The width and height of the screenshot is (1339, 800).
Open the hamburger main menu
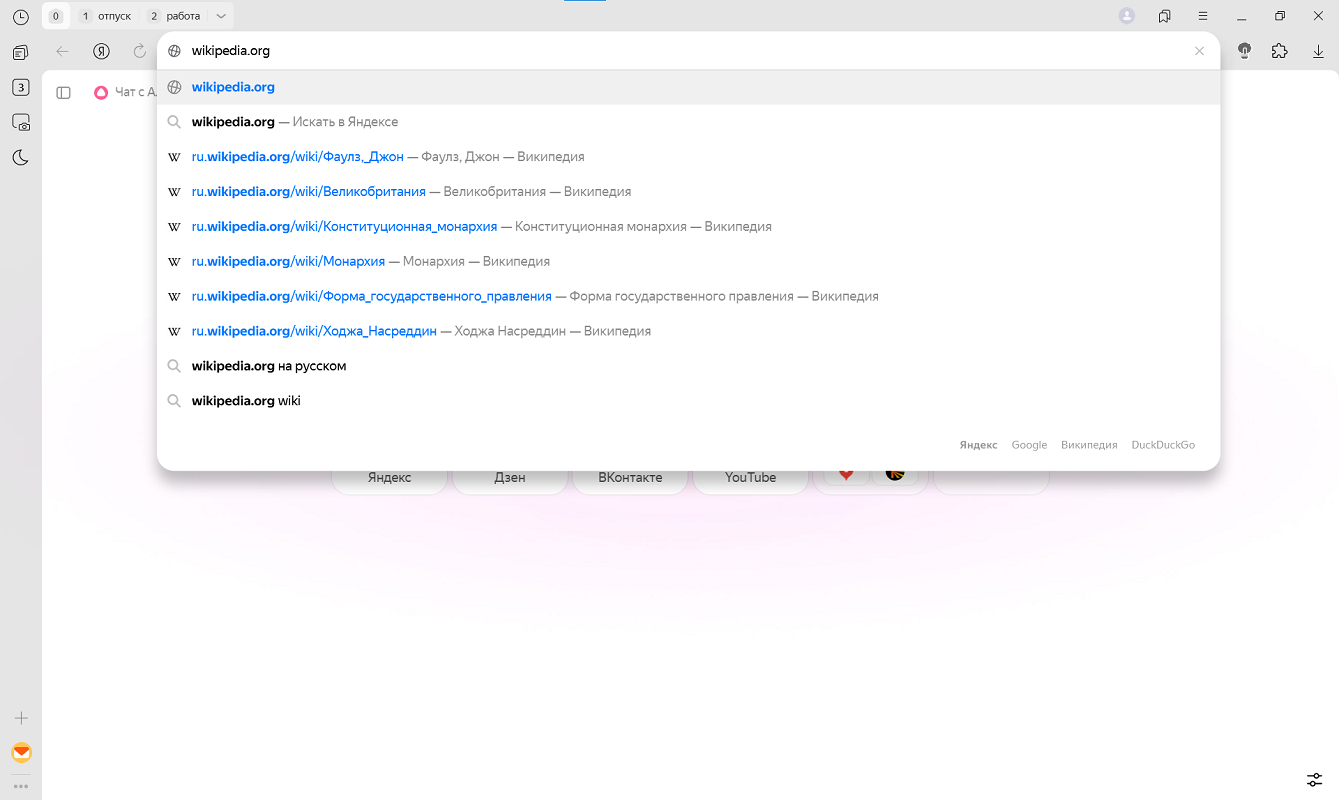pos(1203,16)
